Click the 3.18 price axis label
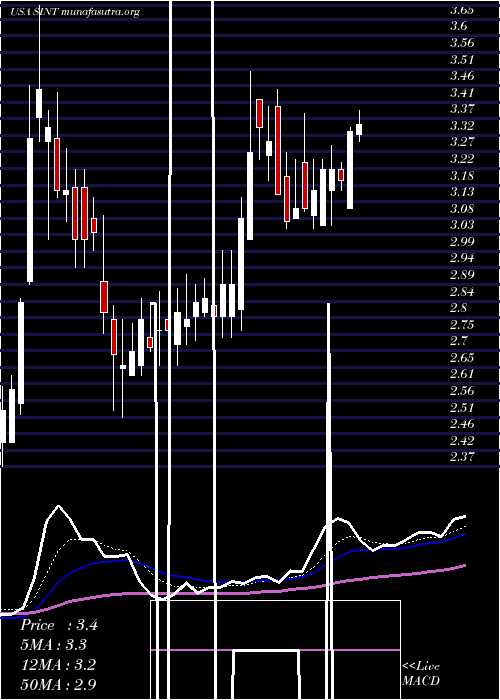 click(x=462, y=175)
